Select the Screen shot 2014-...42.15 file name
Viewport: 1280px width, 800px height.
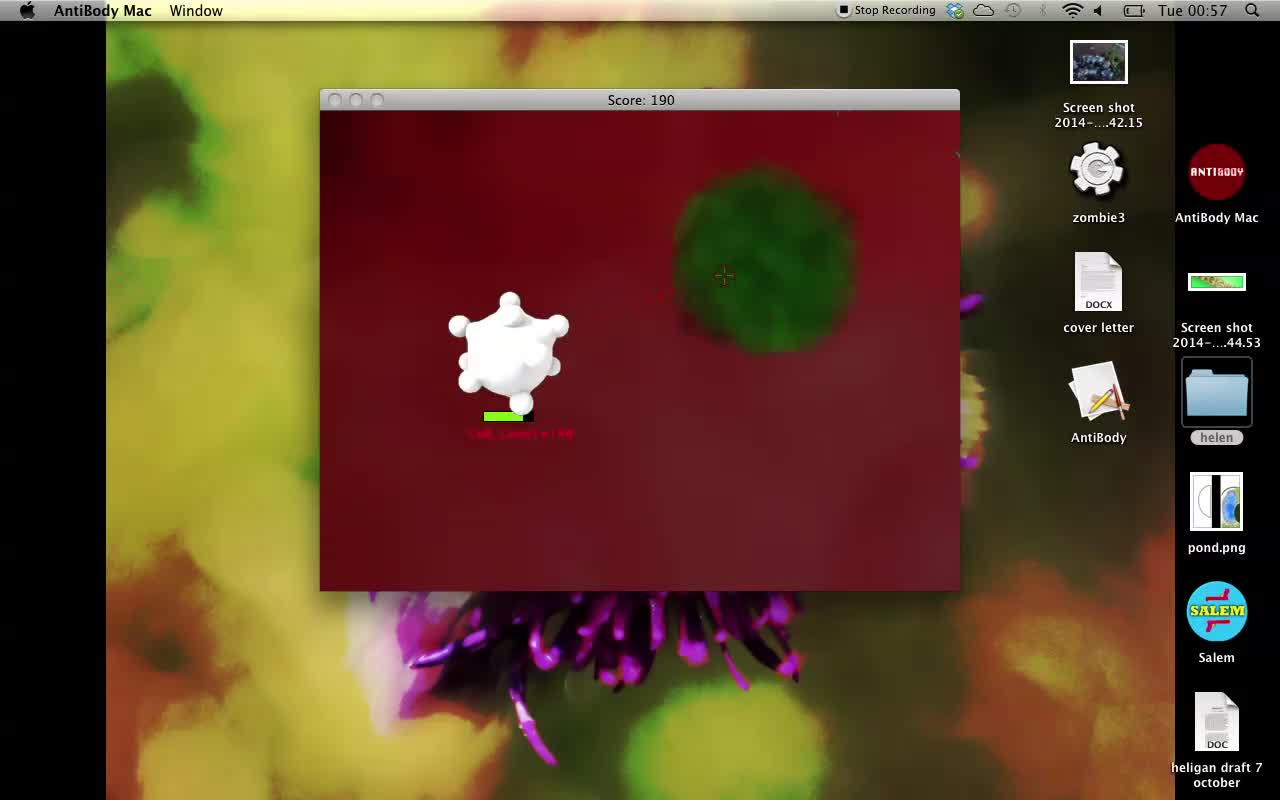click(1098, 115)
